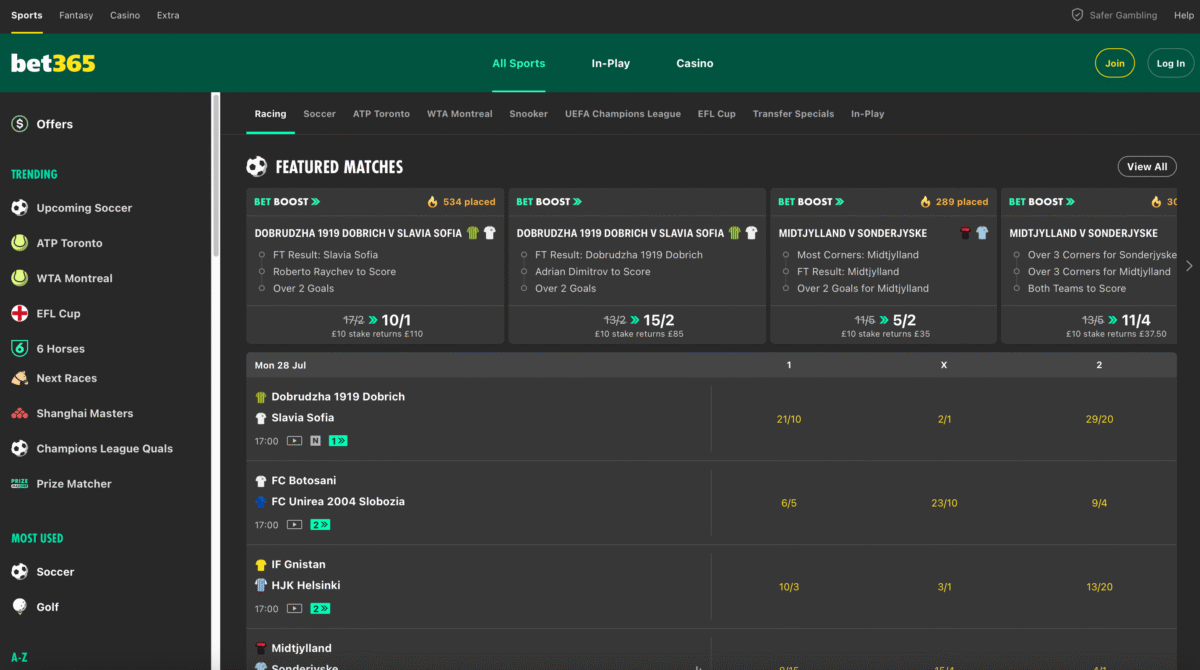
Task: Click the live stream icon for FC Botosani match
Action: [295, 524]
